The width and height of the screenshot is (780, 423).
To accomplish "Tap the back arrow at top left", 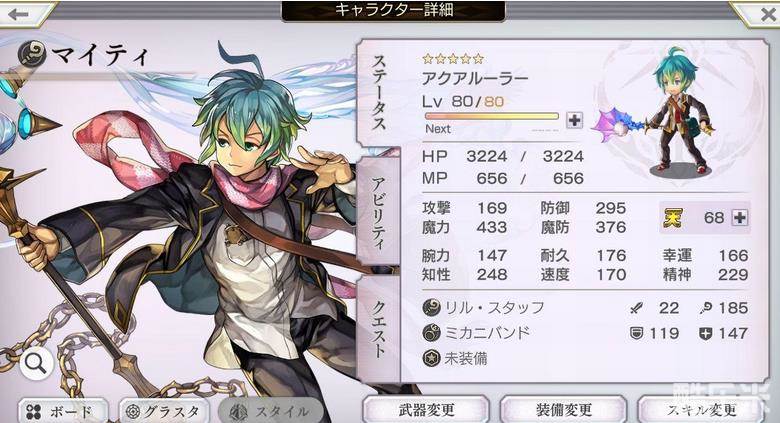I will click(20, 13).
